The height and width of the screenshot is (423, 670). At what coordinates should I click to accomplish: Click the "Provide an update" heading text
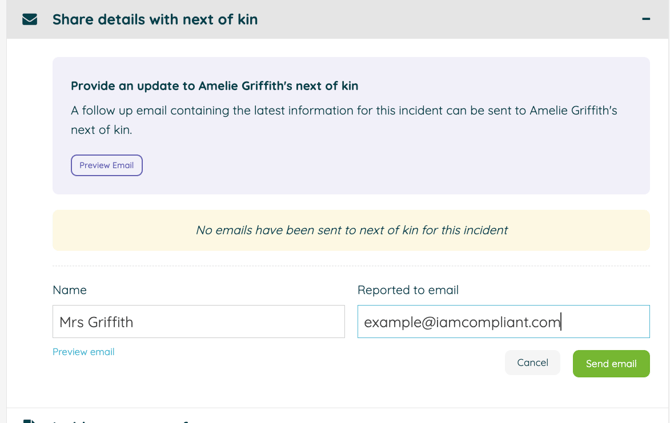click(214, 86)
